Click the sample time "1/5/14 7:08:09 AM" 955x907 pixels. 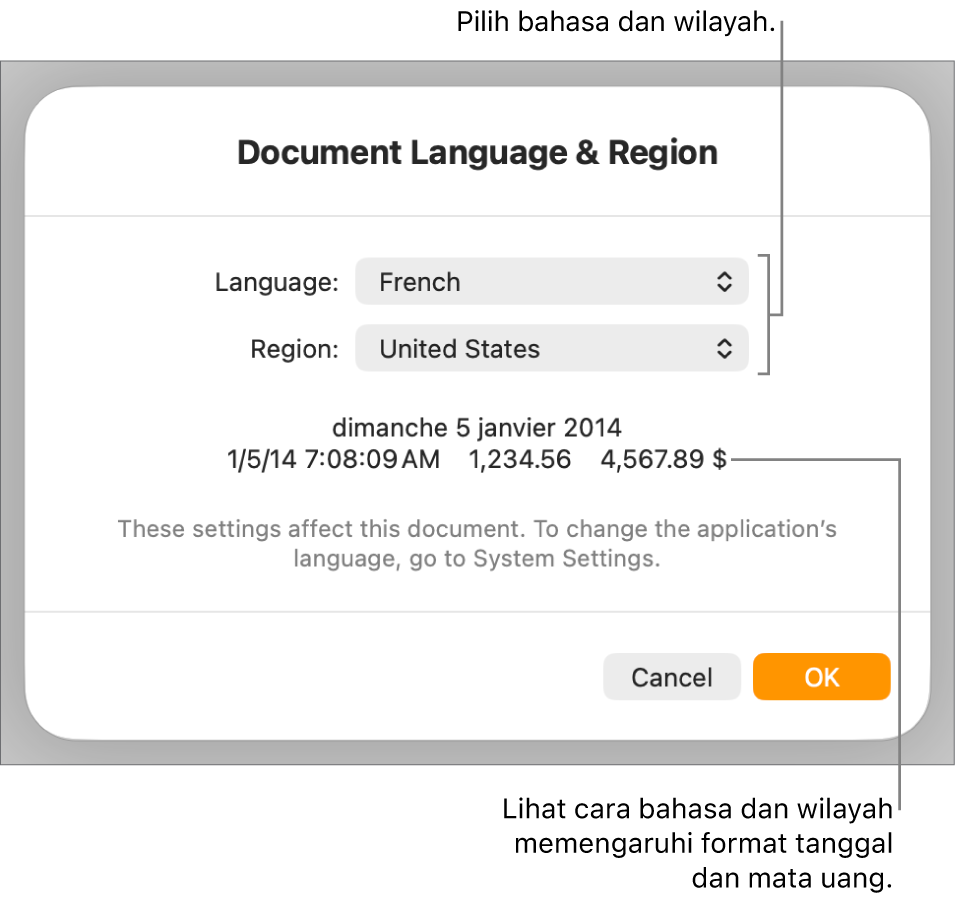(333, 459)
